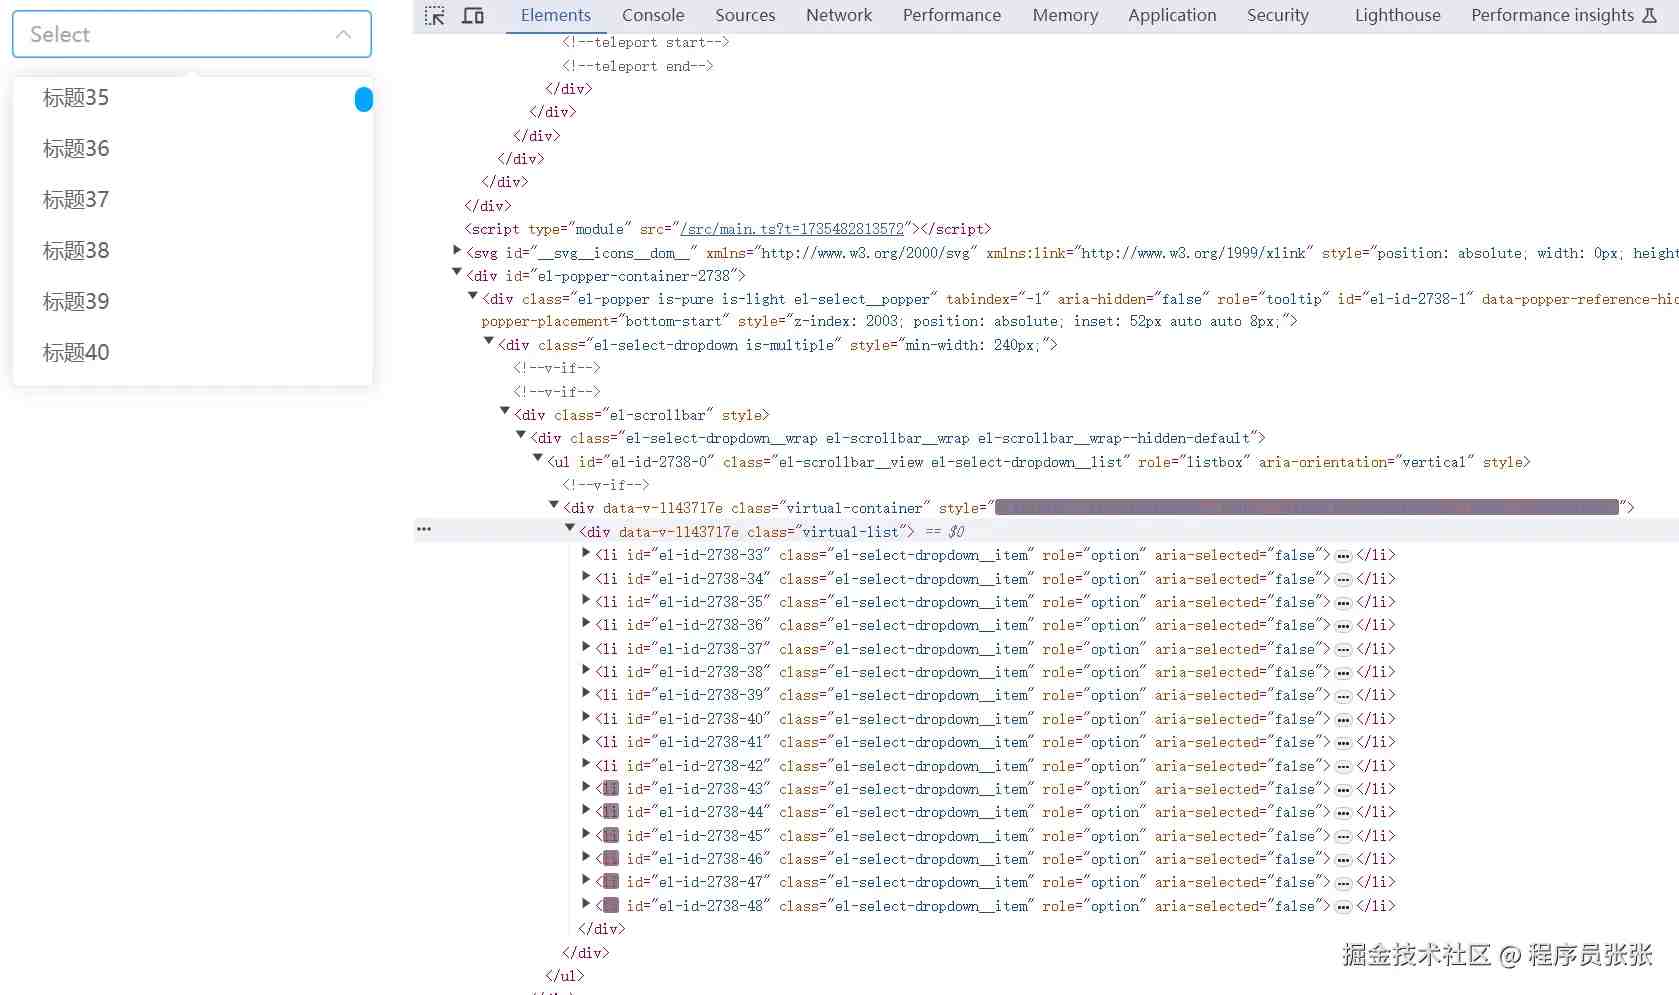Expand the li el-id-2738-39 node
1679x995 pixels.
586,693
